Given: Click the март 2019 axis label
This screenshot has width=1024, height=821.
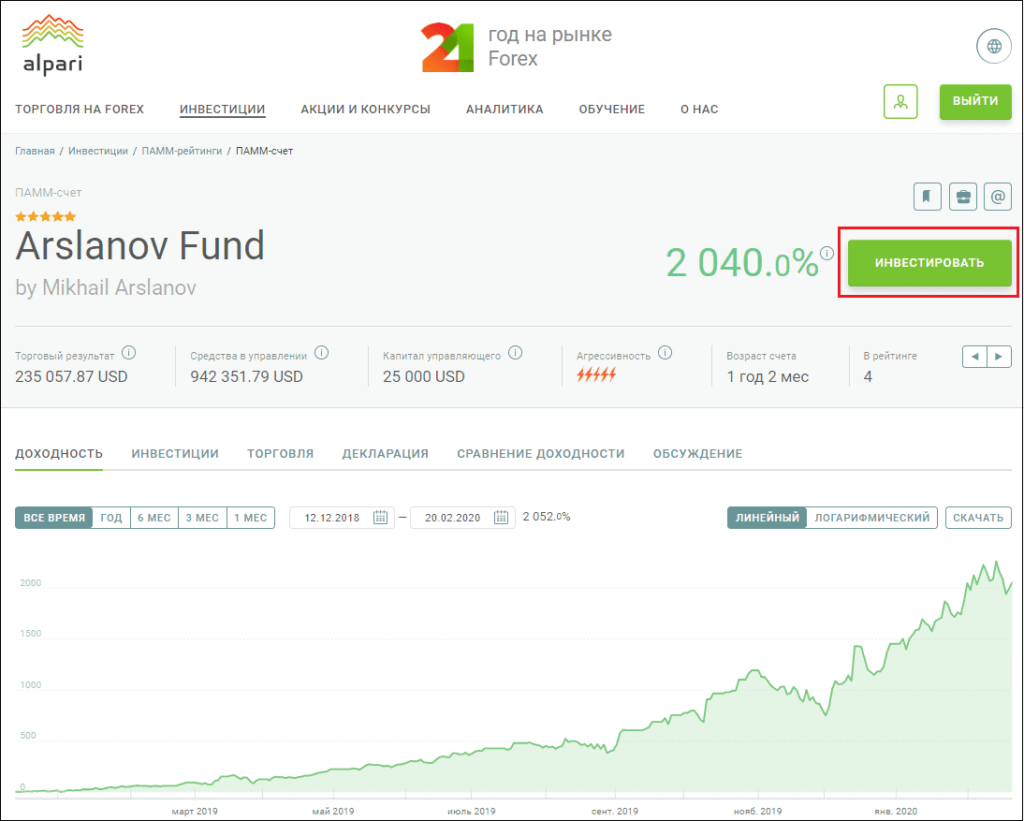Looking at the screenshot, I should point(195,811).
